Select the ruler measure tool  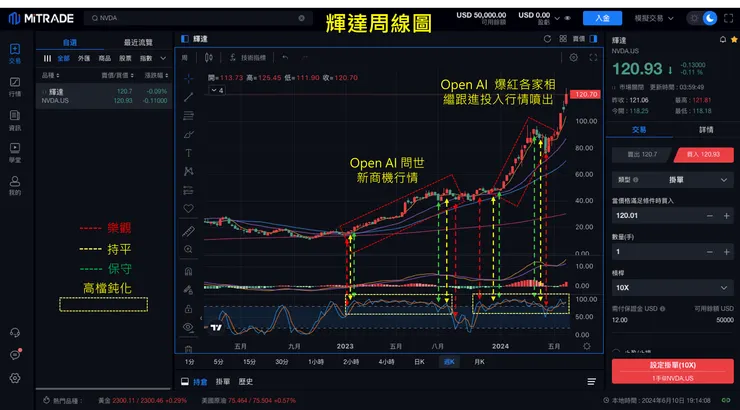click(x=188, y=231)
